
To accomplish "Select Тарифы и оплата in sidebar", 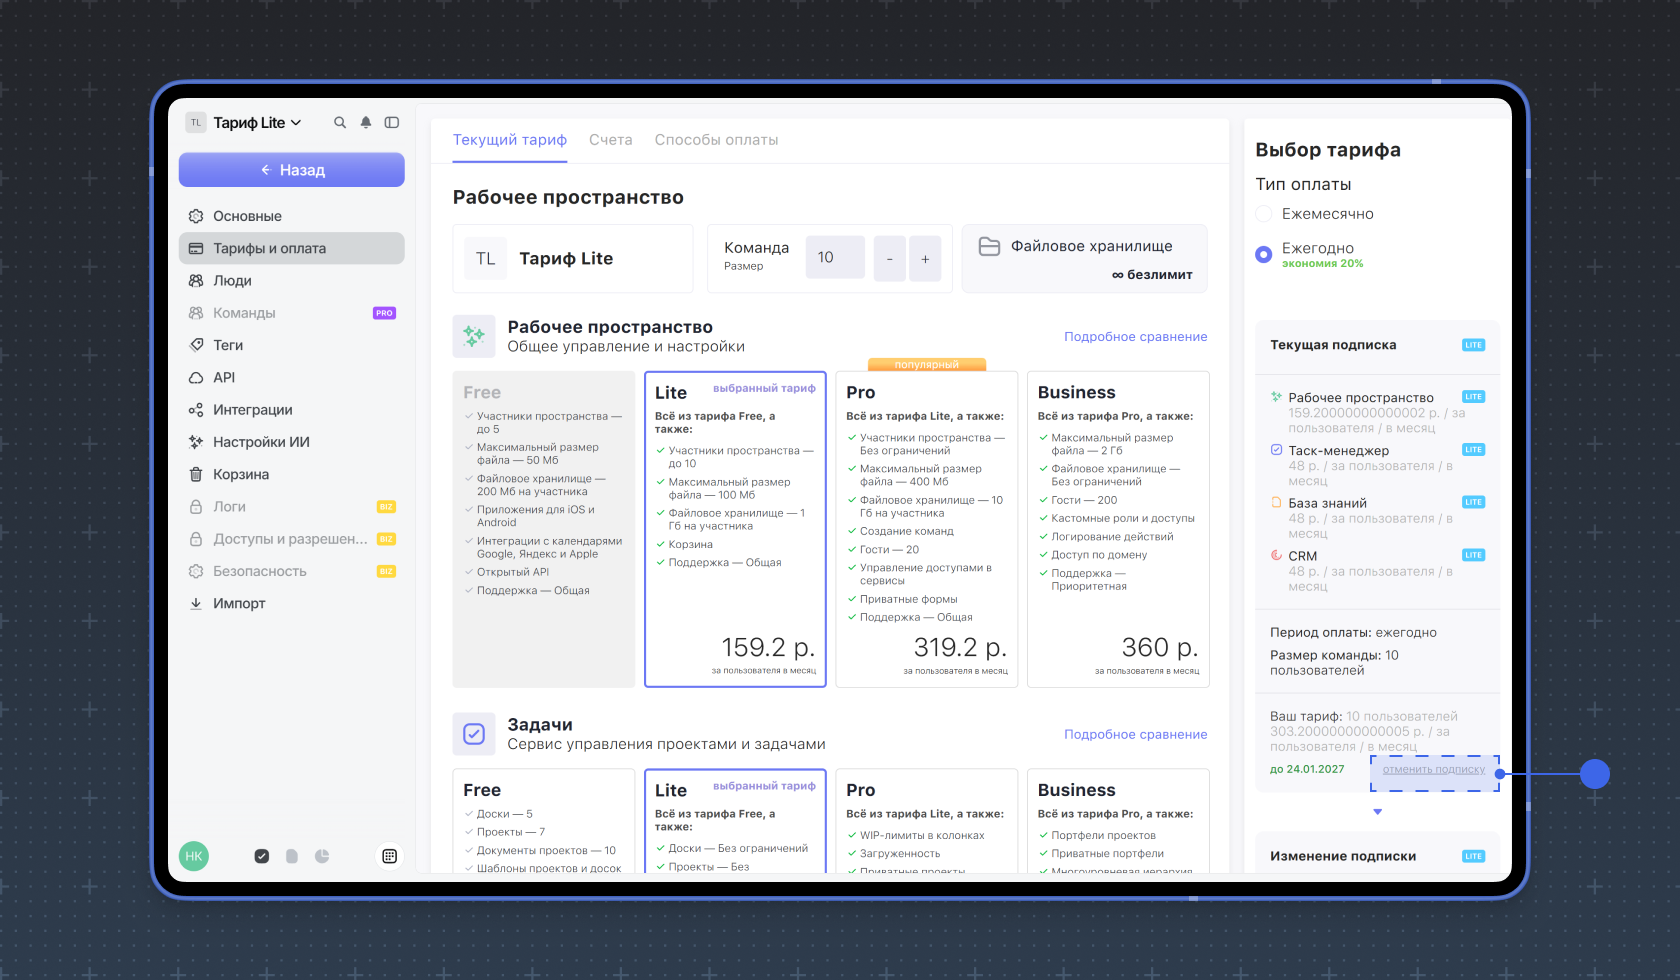I will click(x=292, y=248).
